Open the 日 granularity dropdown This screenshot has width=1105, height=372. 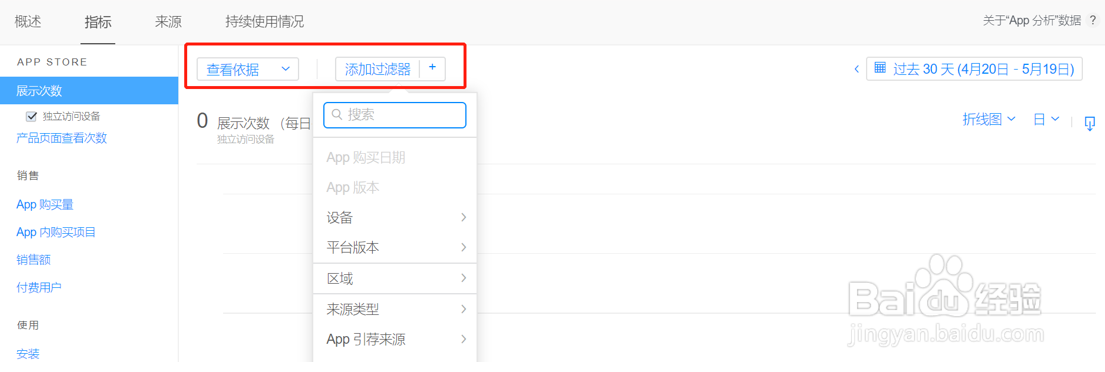pos(1047,120)
